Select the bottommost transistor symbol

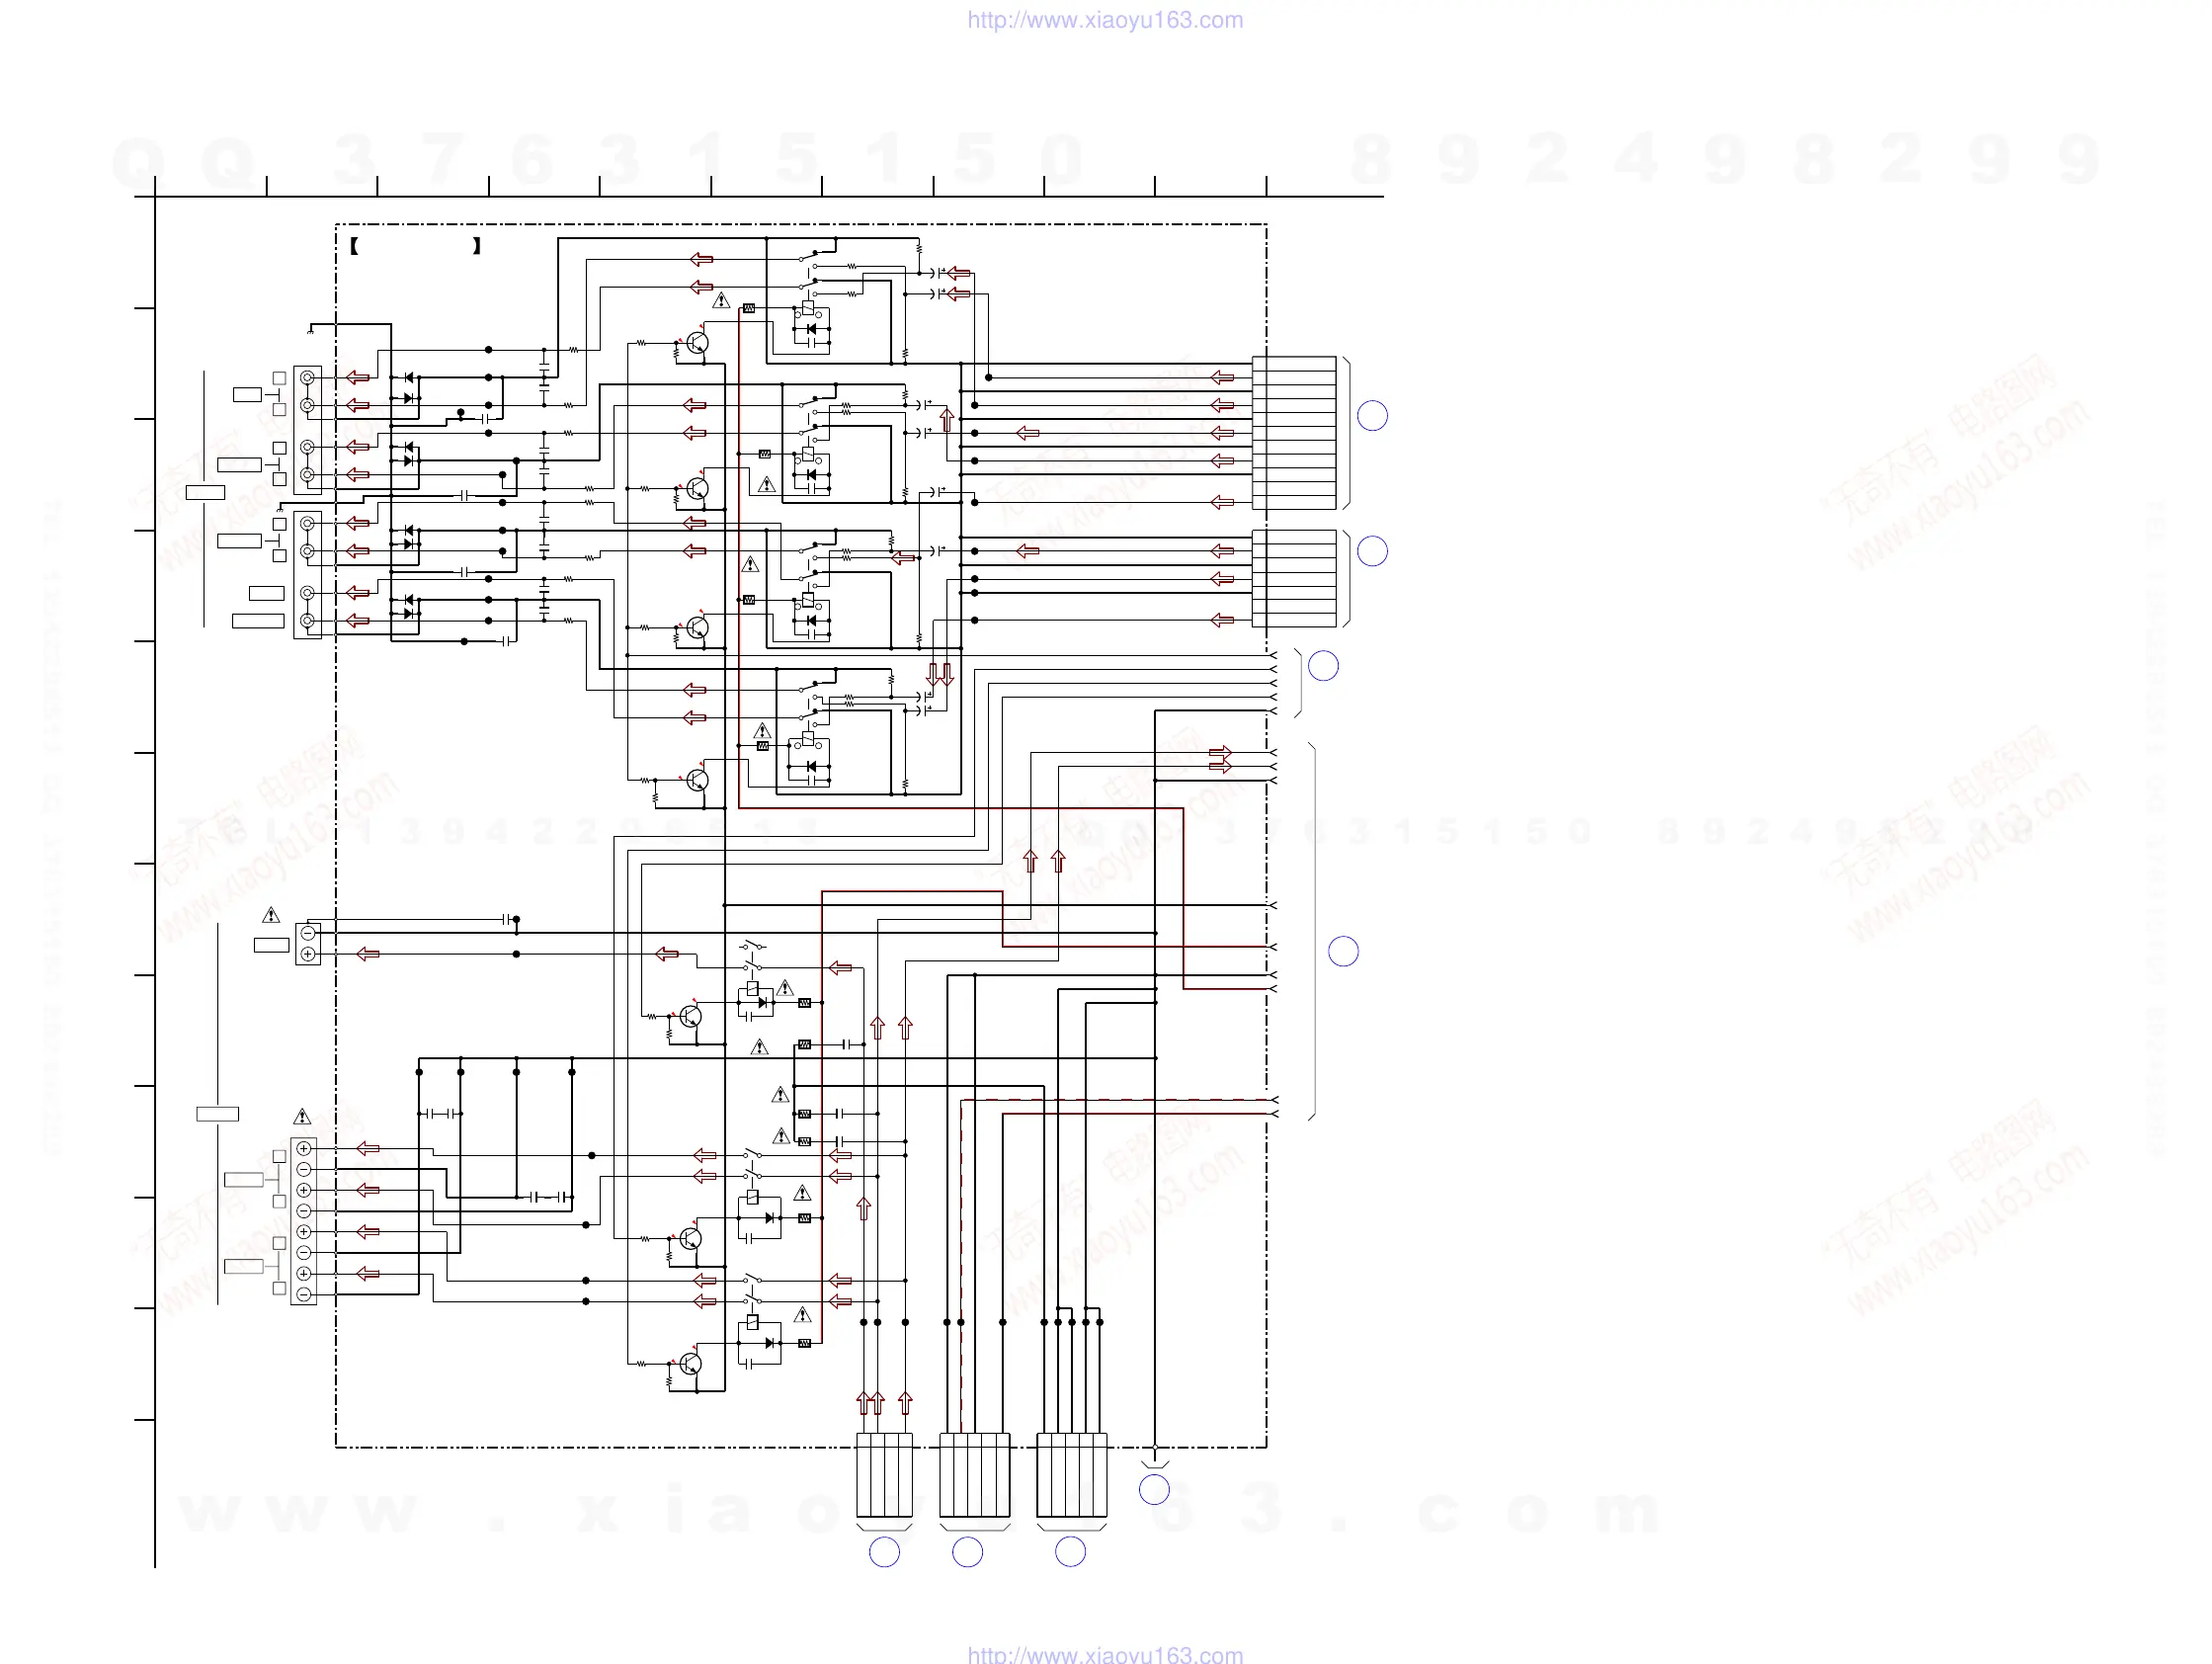click(x=690, y=1363)
